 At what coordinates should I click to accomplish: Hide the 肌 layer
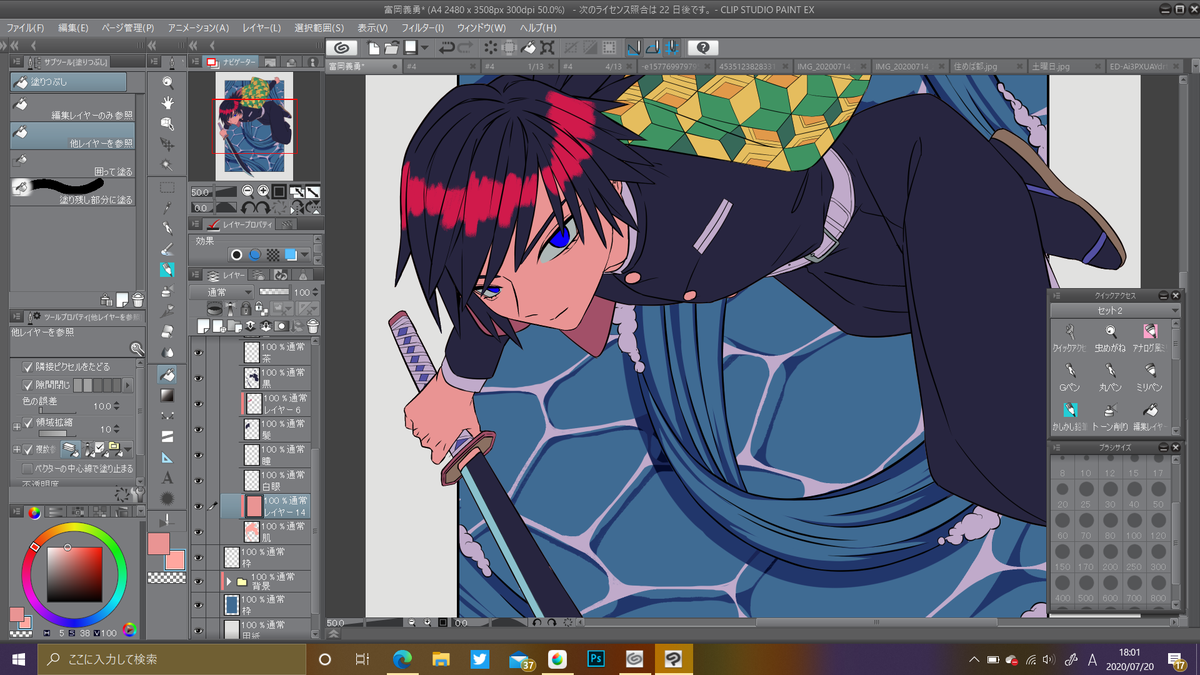pos(198,531)
